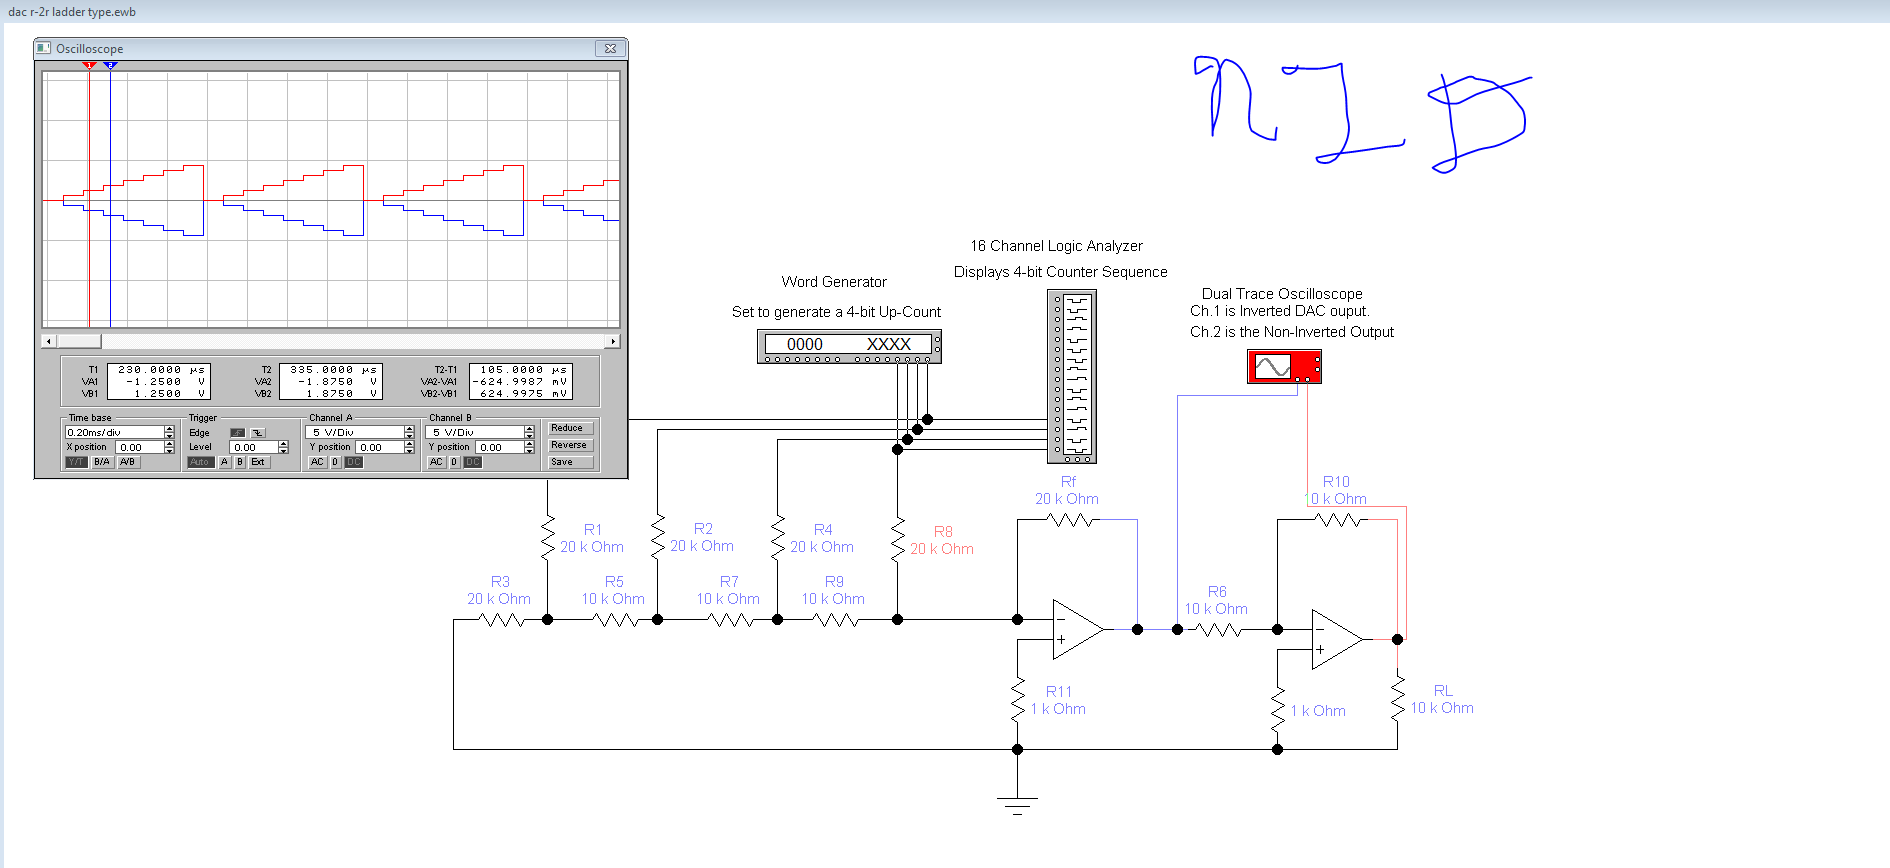Select resistor R6 zigzag symbol
The image size is (1890, 868).
click(1220, 630)
